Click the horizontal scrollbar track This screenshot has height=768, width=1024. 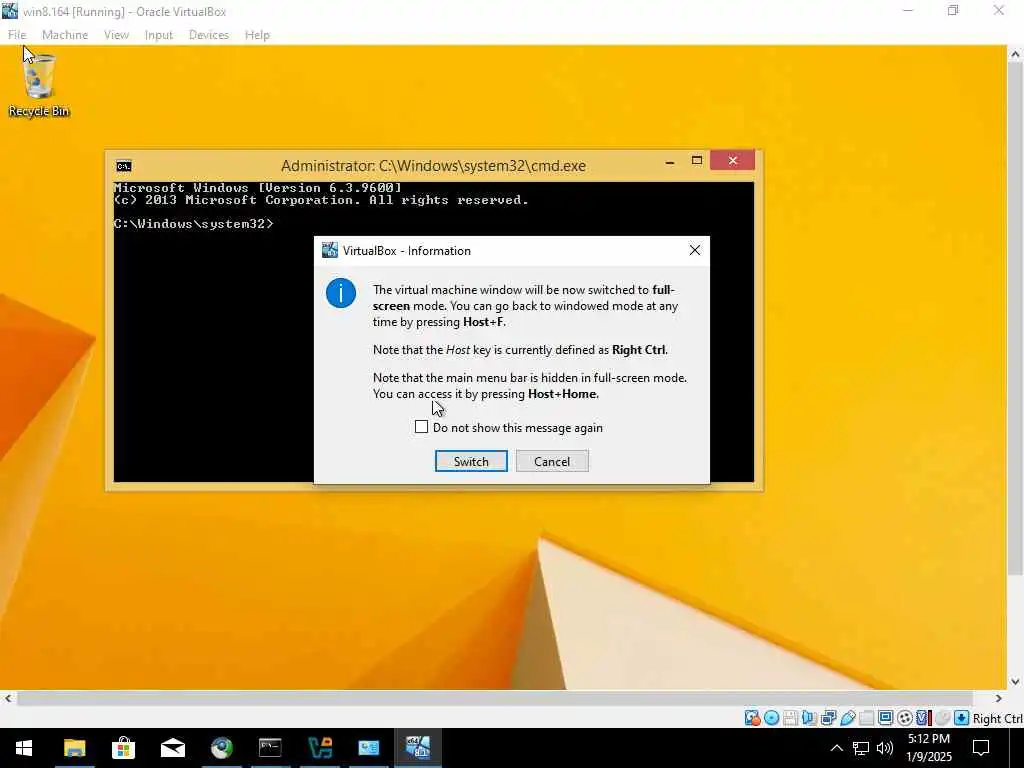tap(495, 698)
